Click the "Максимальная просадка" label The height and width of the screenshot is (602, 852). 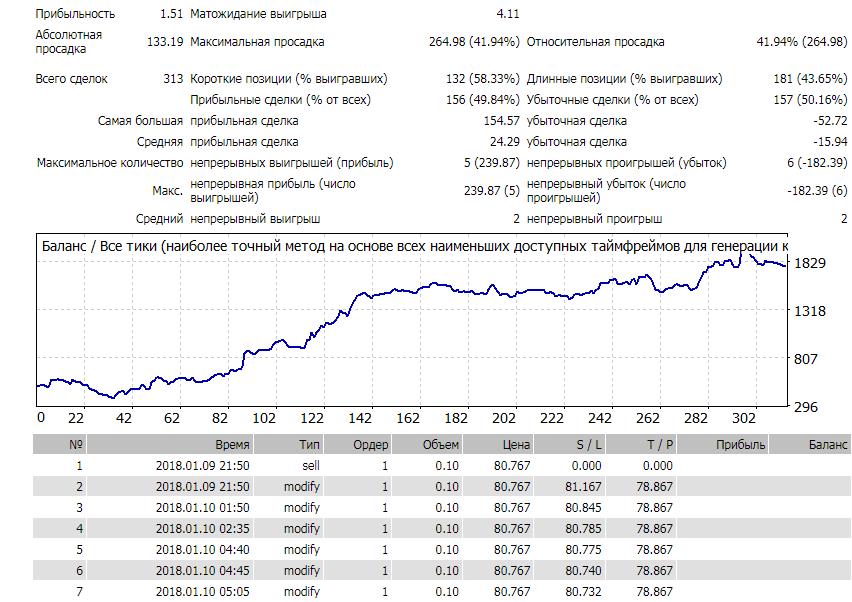pyautogui.click(x=257, y=42)
